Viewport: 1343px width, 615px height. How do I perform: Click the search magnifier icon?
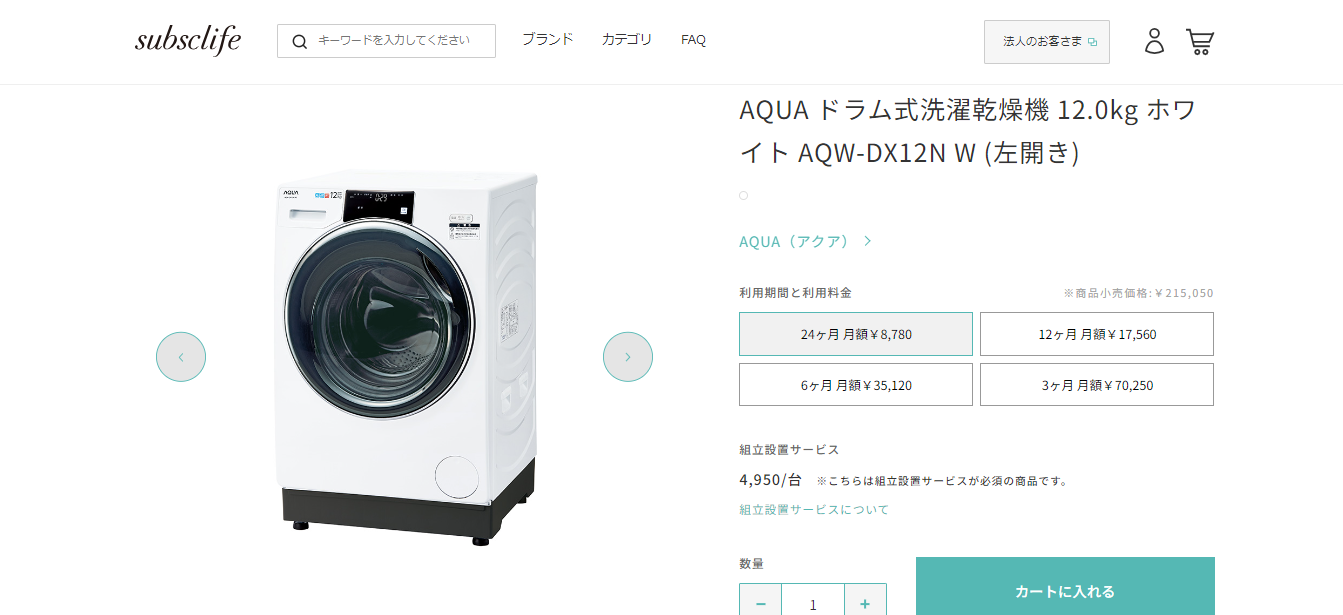tap(299, 41)
